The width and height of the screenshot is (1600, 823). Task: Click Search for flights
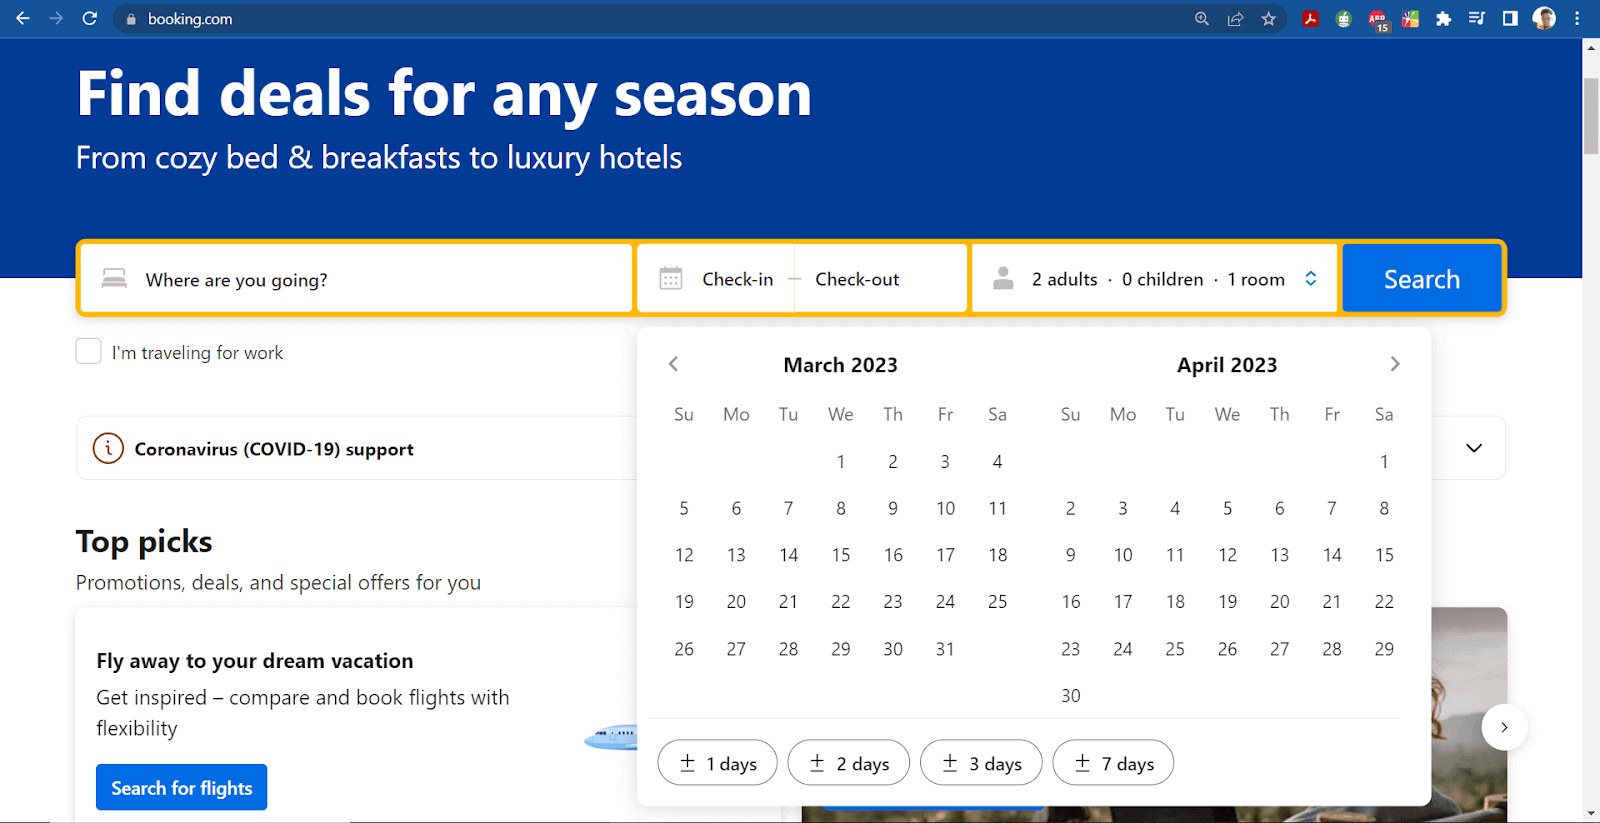click(181, 787)
